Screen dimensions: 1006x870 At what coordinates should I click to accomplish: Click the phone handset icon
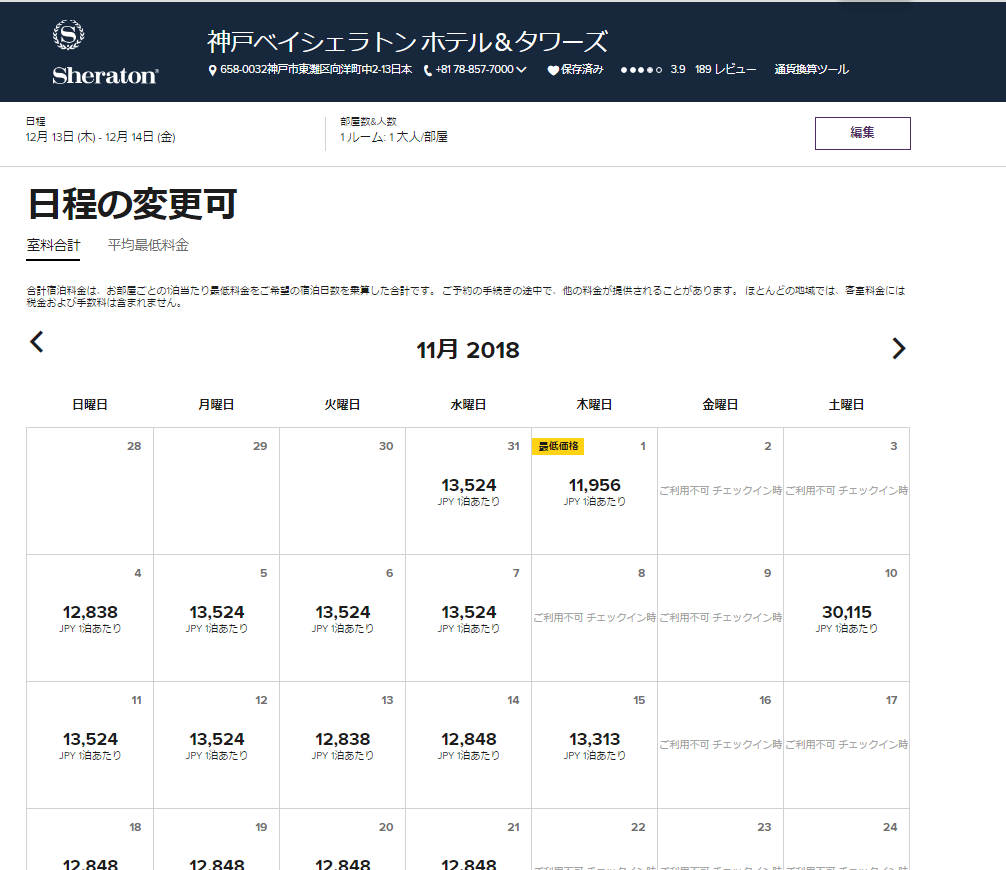pyautogui.click(x=428, y=70)
